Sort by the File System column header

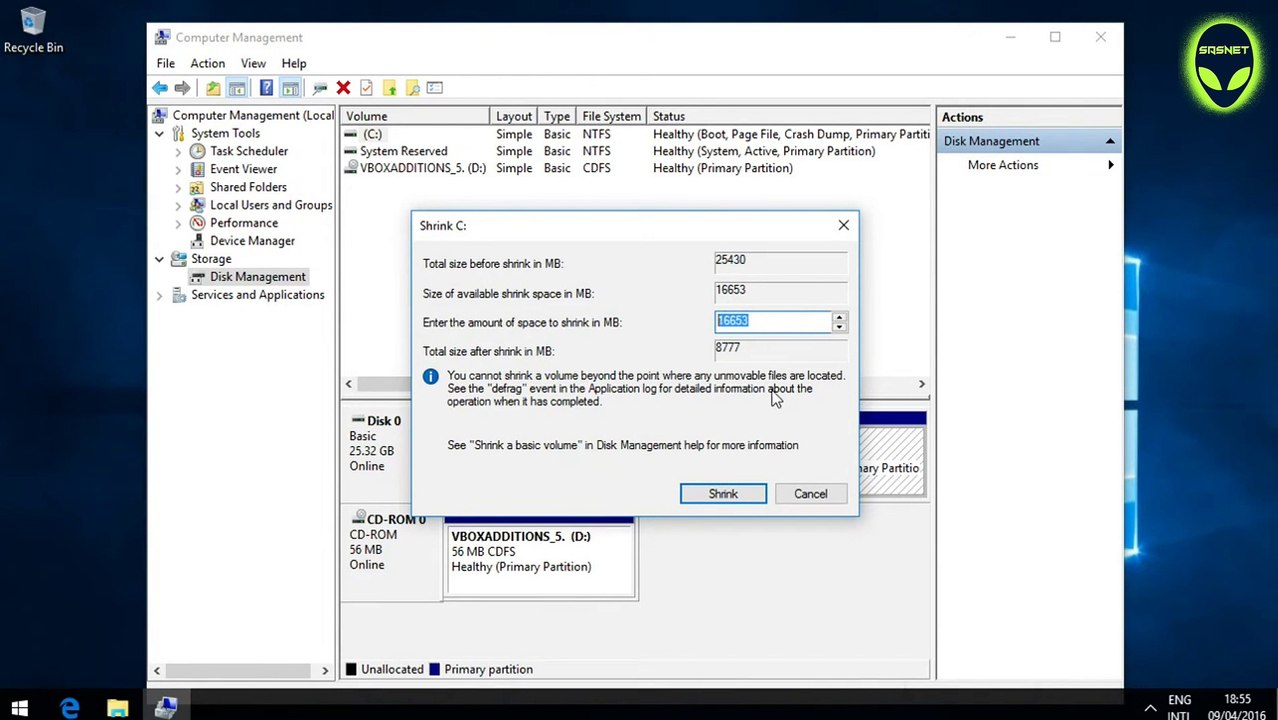click(x=611, y=116)
